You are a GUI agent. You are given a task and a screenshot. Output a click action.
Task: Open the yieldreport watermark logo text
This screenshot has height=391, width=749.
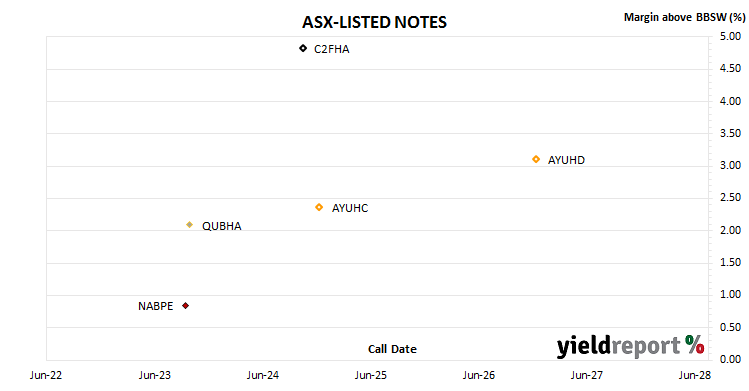click(x=619, y=346)
